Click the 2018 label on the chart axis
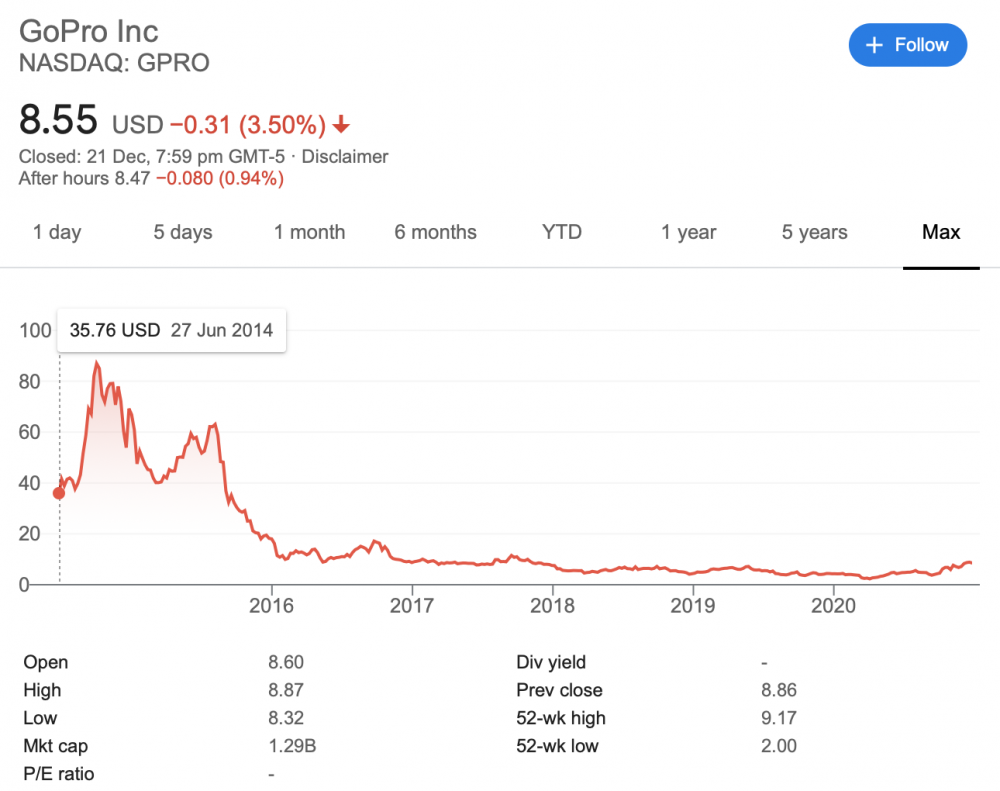This screenshot has width=1000, height=791. click(x=552, y=605)
